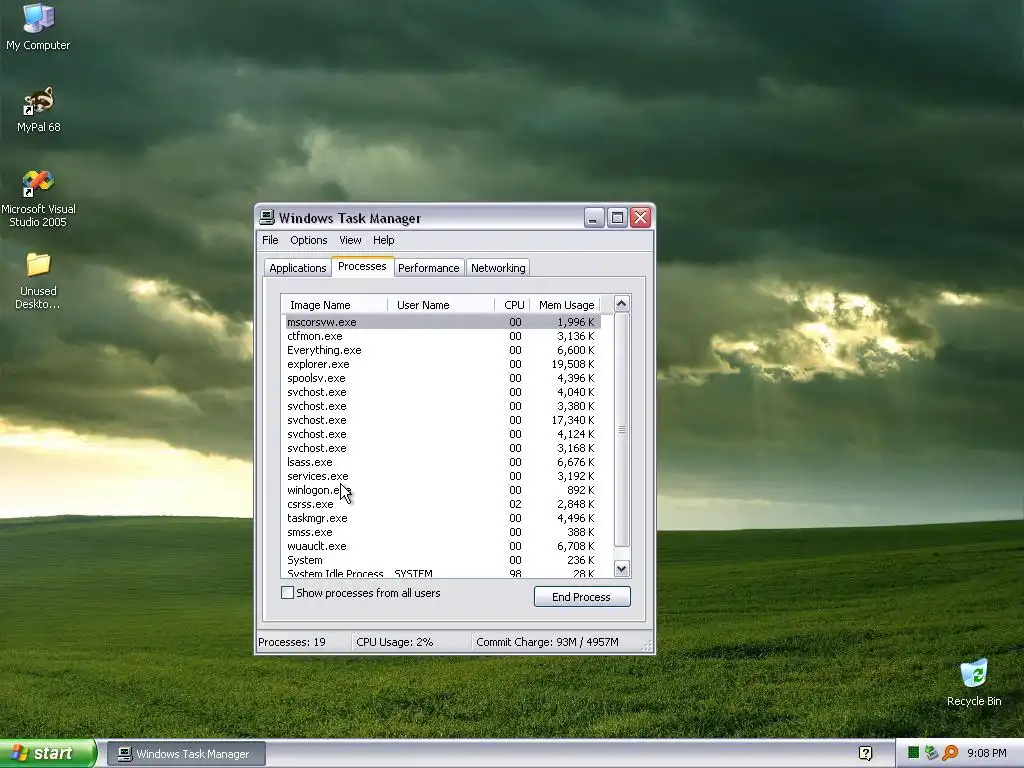Click the process list scrollbar thumb
This screenshot has height=768, width=1024.
point(622,430)
